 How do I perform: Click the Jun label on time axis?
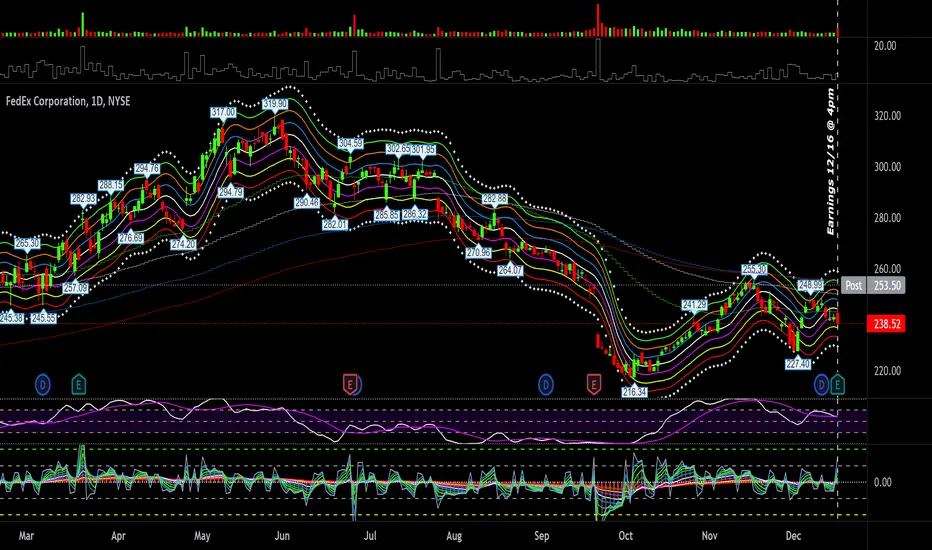(x=282, y=536)
